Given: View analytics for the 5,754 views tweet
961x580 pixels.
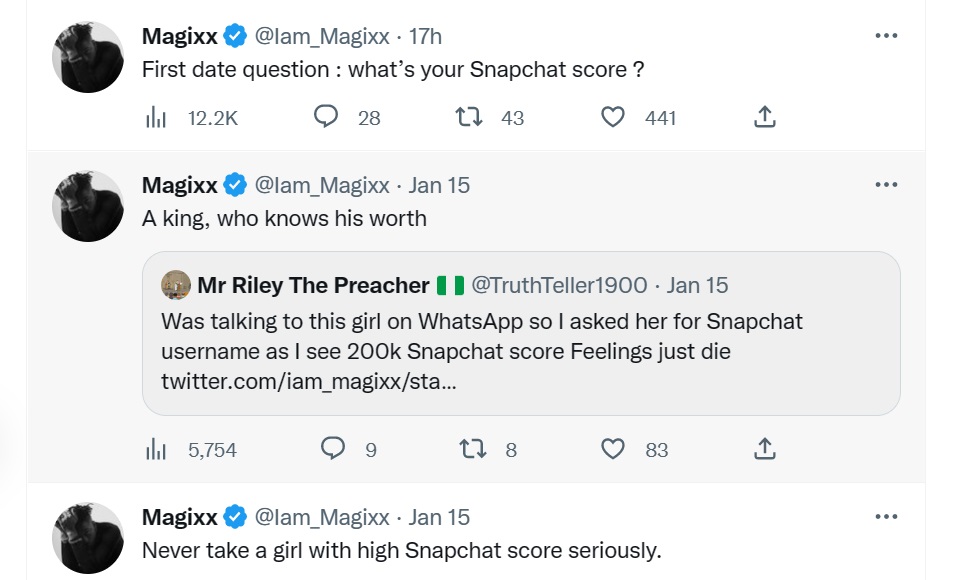Looking at the screenshot, I should pos(156,450).
